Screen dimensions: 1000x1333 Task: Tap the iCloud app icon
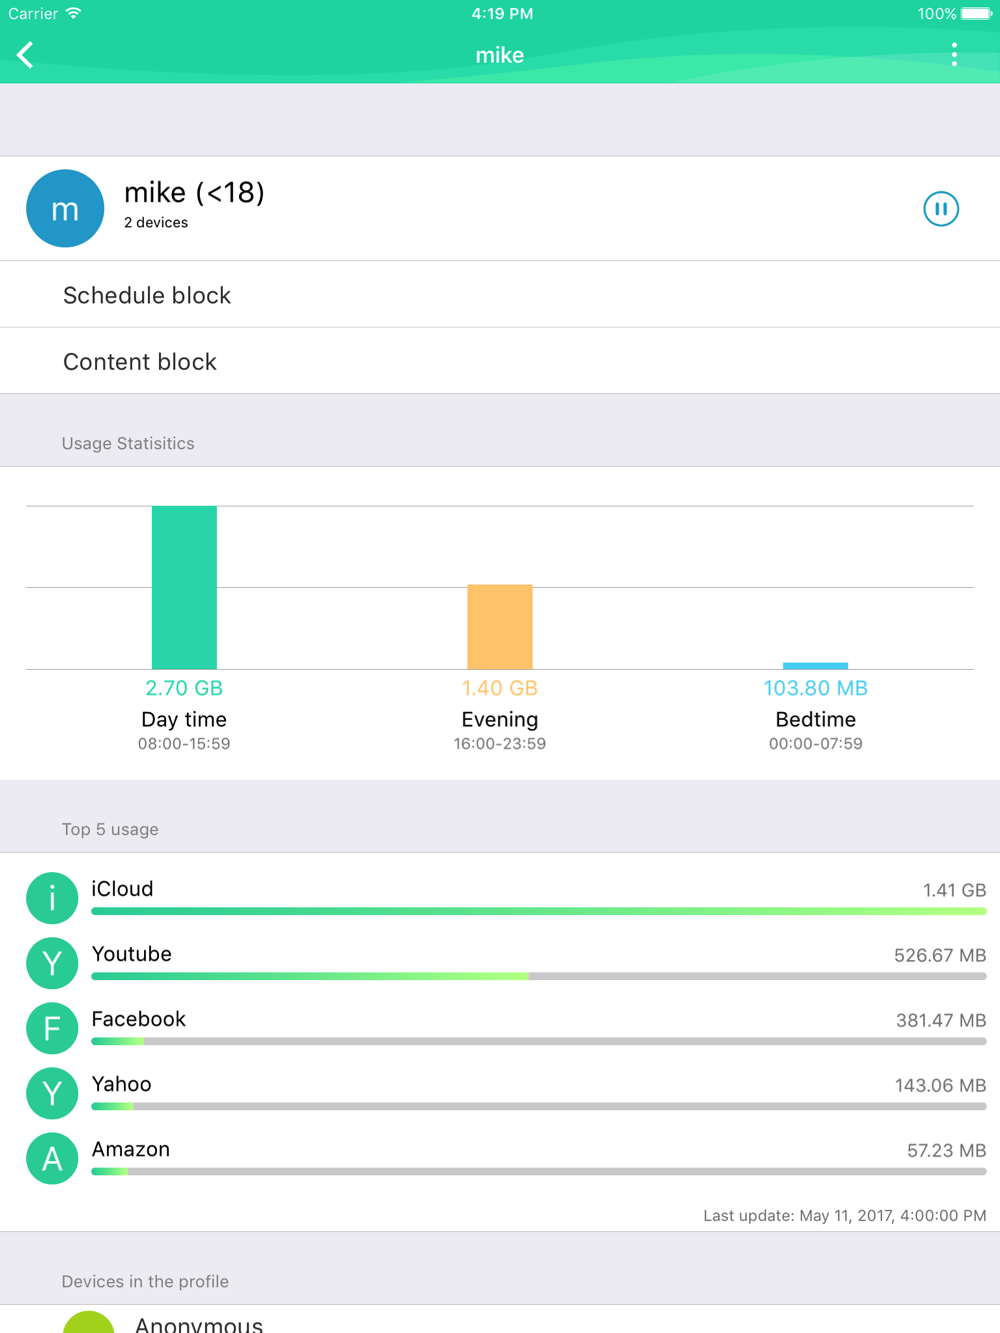[x=52, y=898]
